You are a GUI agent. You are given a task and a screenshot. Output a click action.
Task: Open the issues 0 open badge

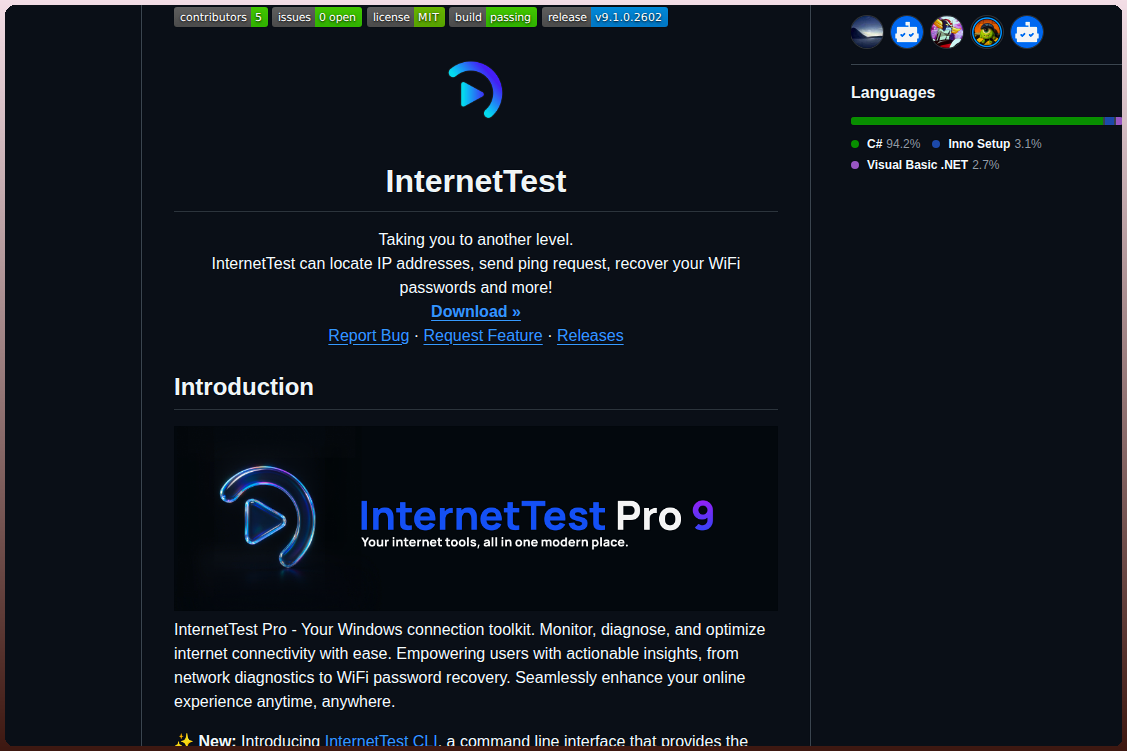(316, 17)
